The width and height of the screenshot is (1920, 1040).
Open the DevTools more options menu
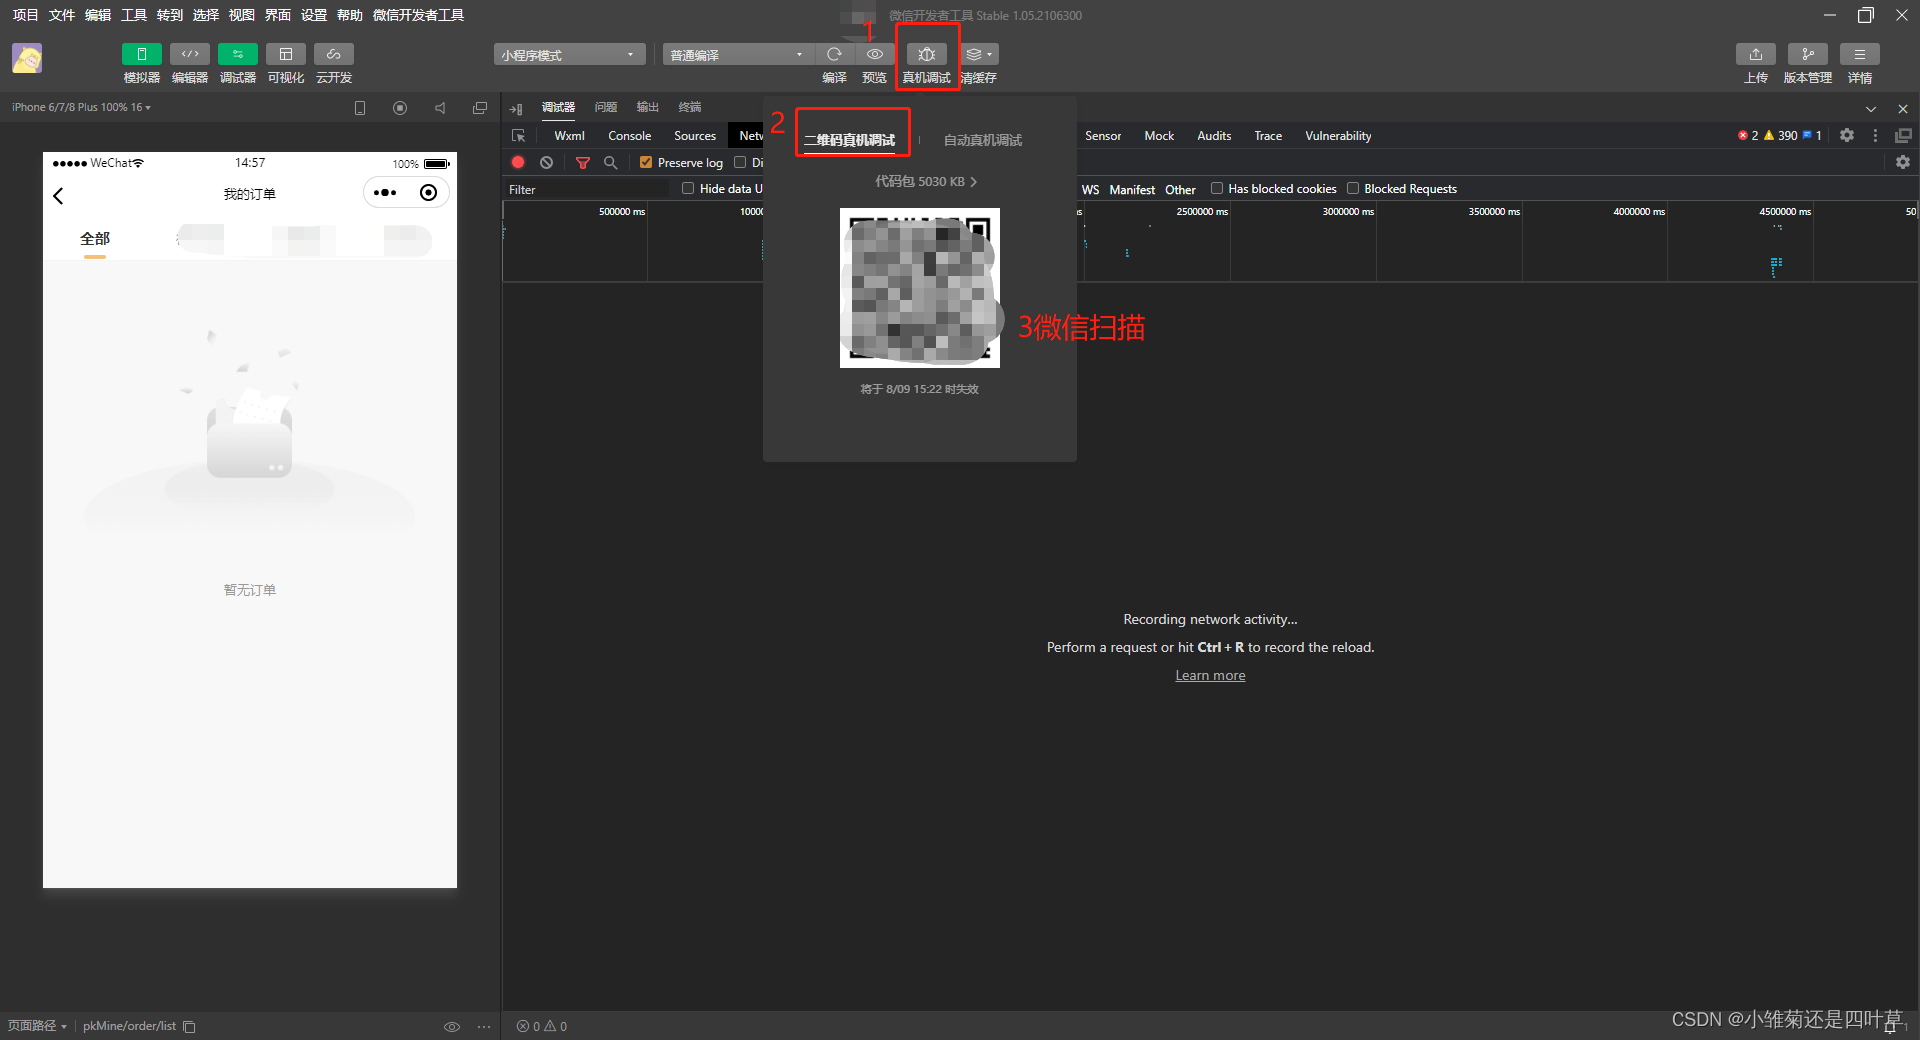click(x=1875, y=135)
